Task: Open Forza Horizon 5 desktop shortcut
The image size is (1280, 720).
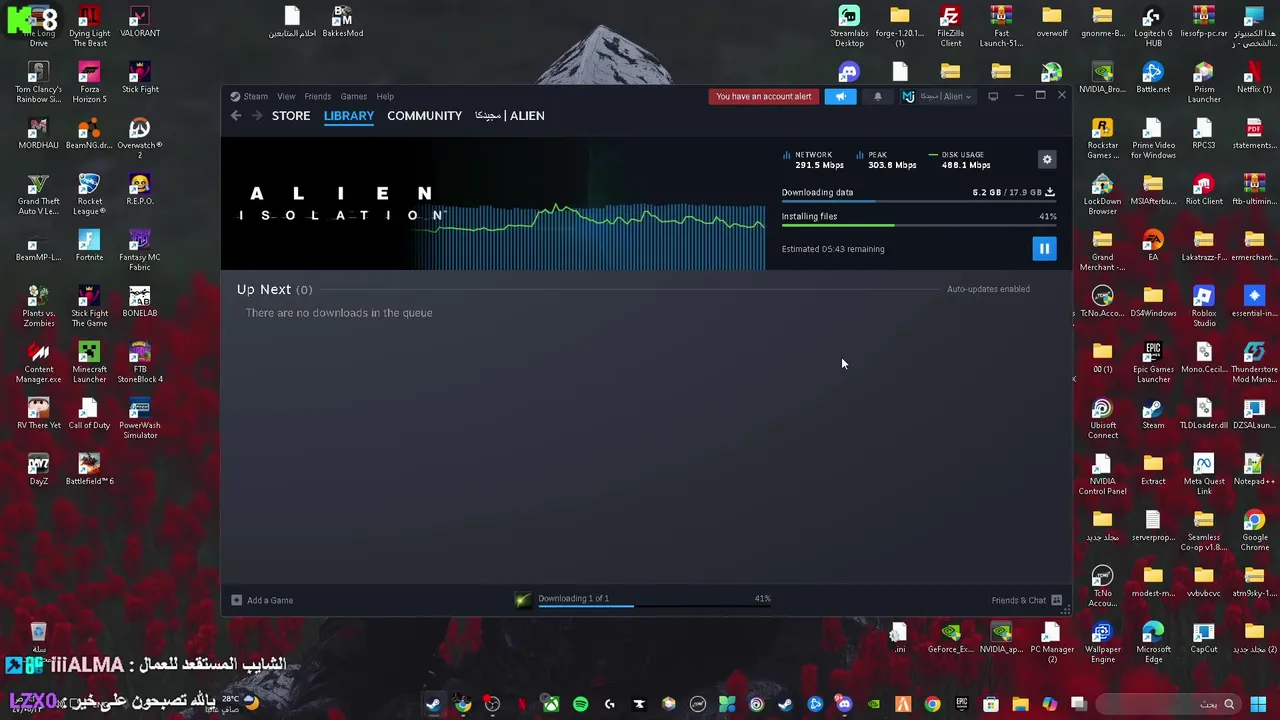Action: tap(89, 82)
